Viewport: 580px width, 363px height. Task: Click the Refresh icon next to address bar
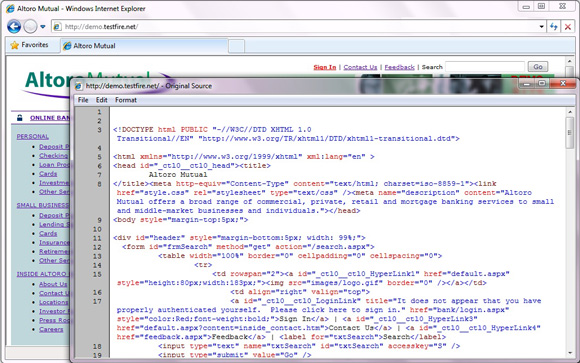pyautogui.click(x=553, y=27)
